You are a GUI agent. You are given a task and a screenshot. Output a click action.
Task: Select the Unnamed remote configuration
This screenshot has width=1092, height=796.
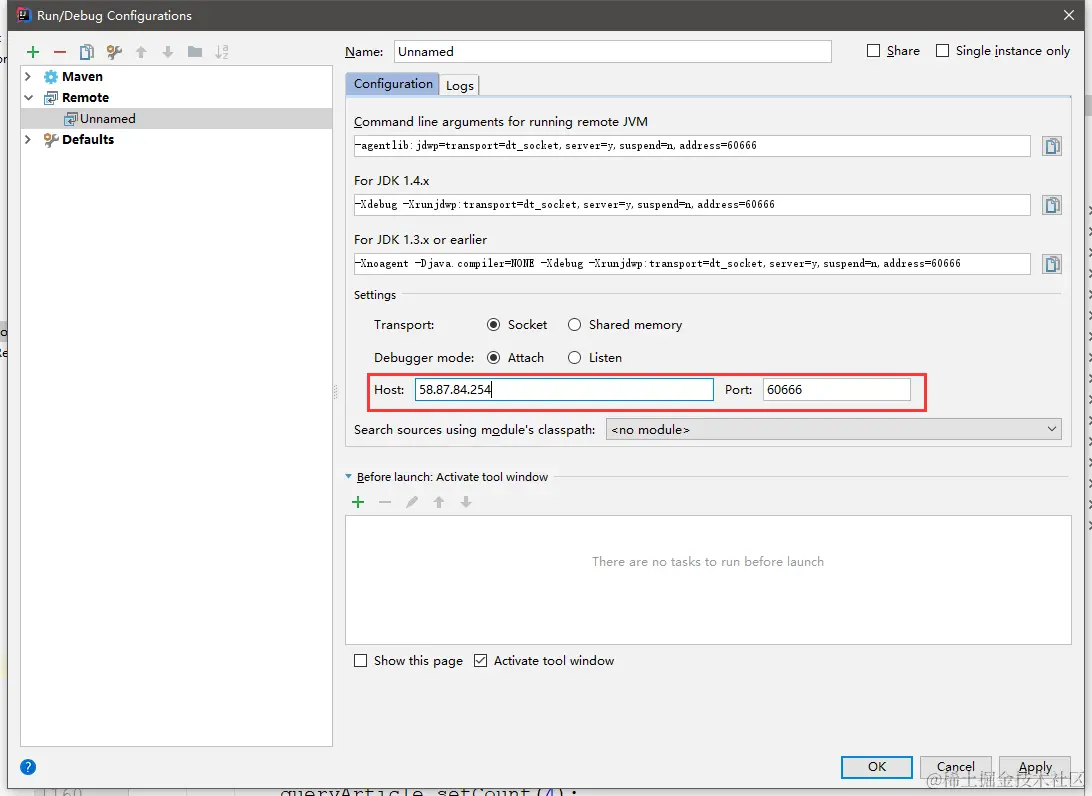(x=176, y=118)
